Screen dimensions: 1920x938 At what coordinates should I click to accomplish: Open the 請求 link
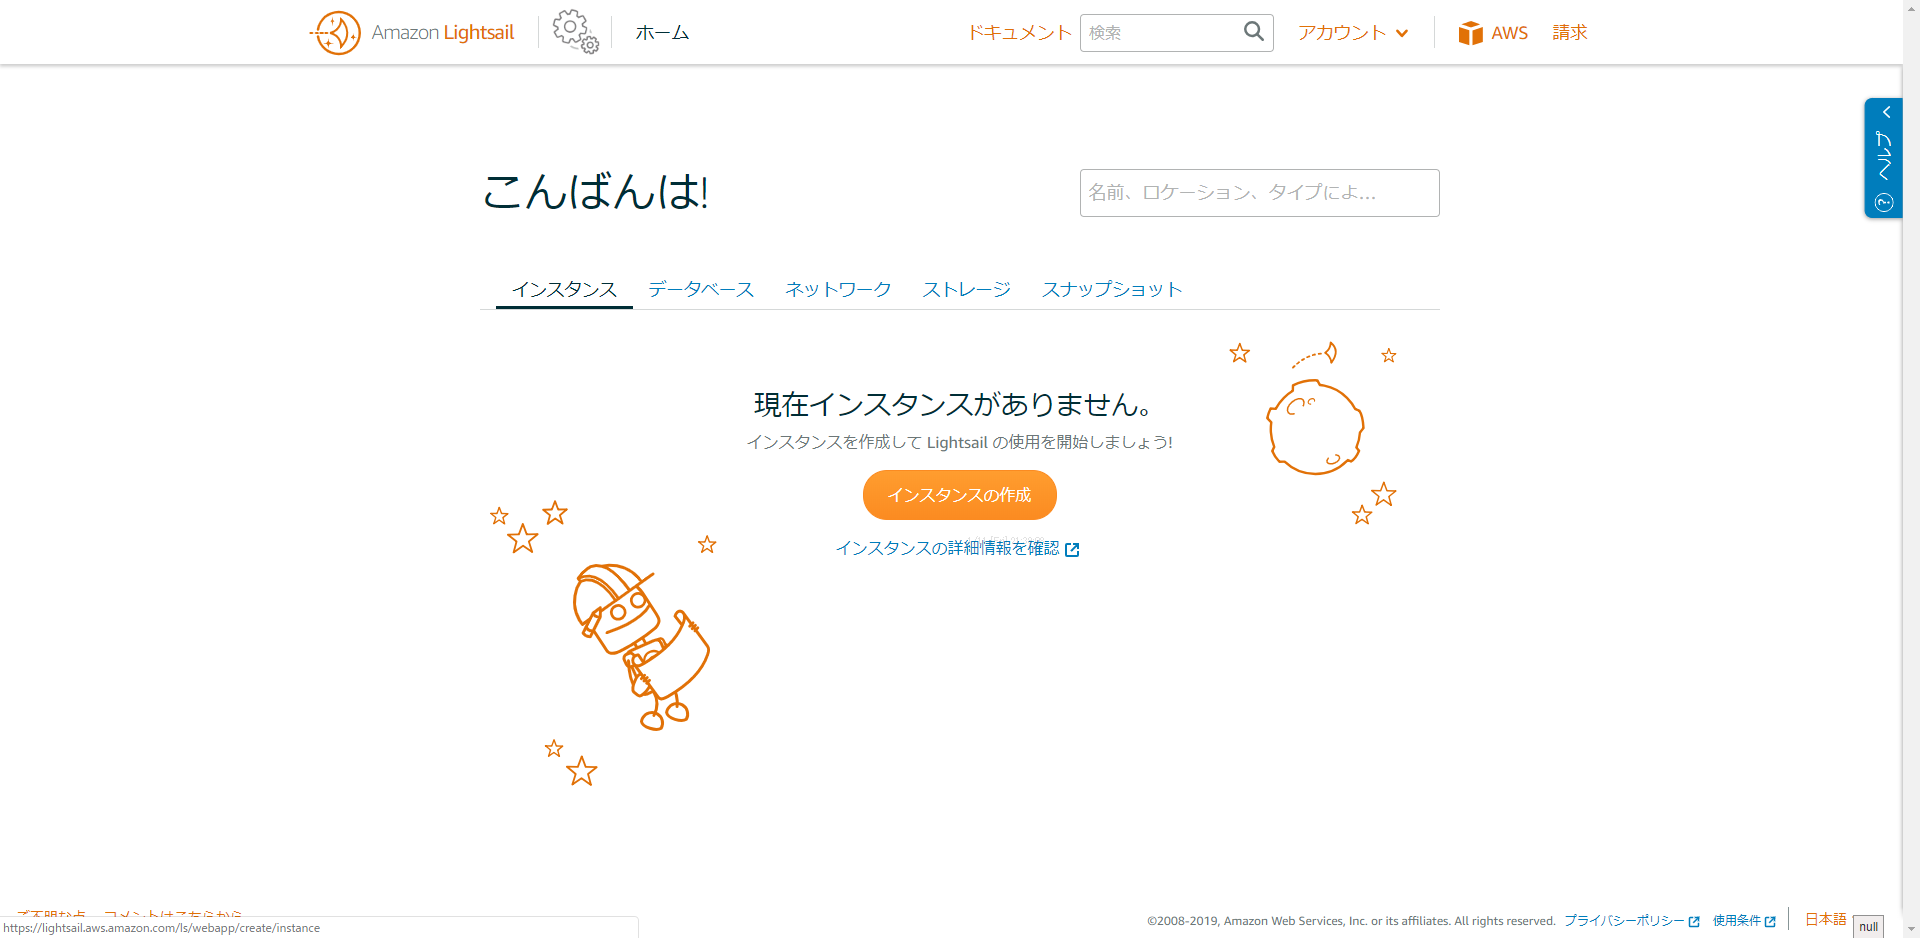(x=1570, y=33)
